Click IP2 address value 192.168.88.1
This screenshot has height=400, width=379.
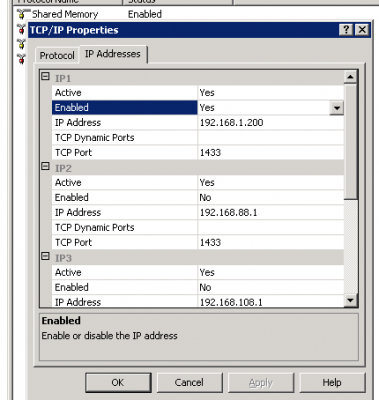(228, 213)
